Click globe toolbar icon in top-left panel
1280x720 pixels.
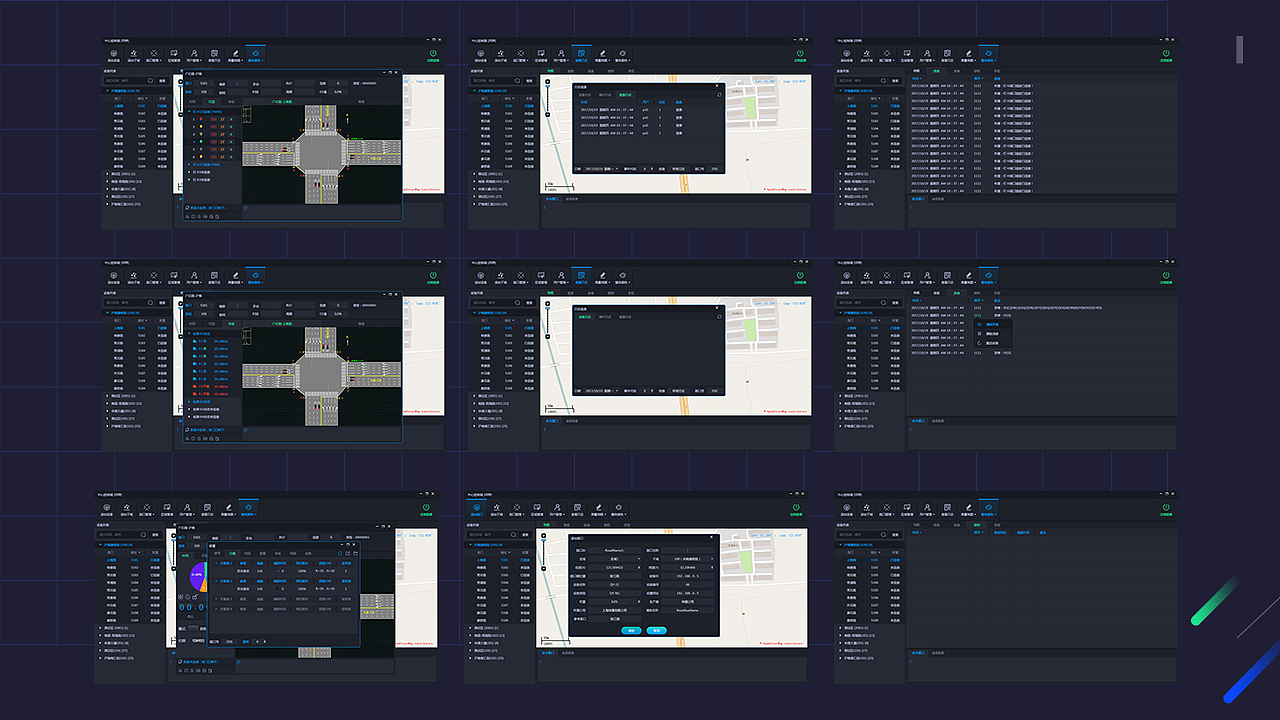click(113, 53)
